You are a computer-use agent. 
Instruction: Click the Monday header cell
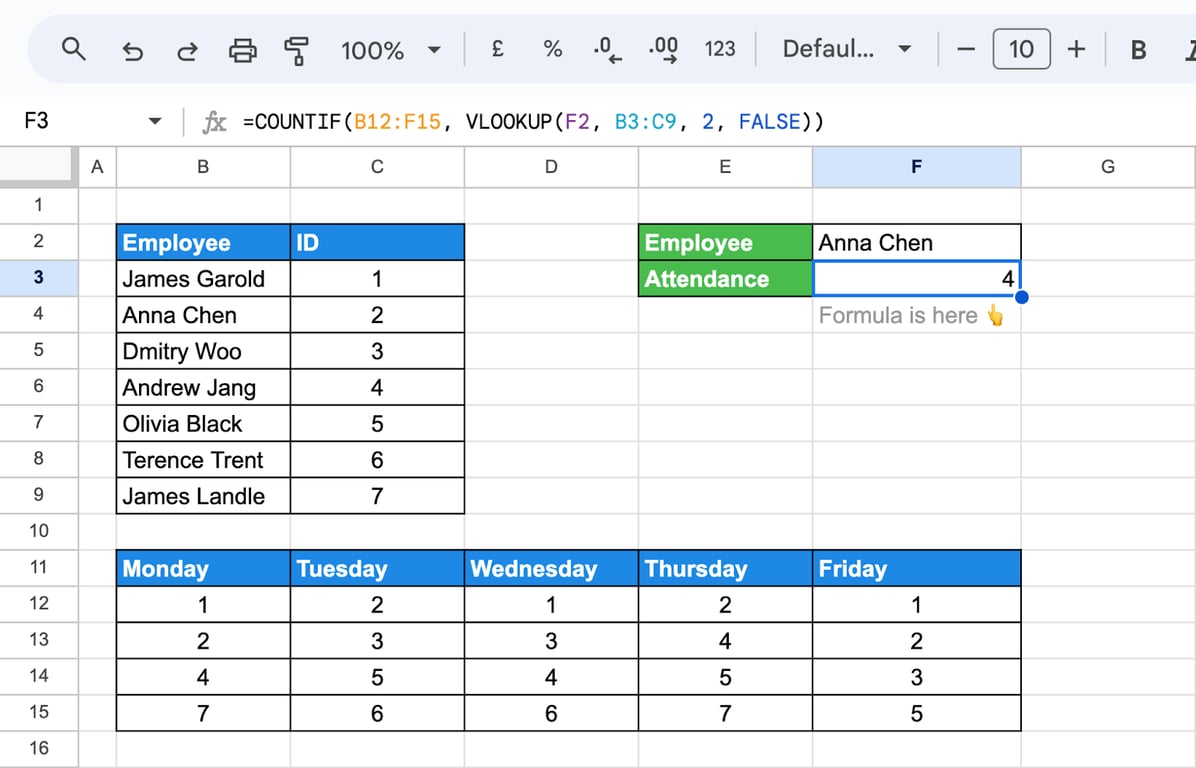point(203,568)
